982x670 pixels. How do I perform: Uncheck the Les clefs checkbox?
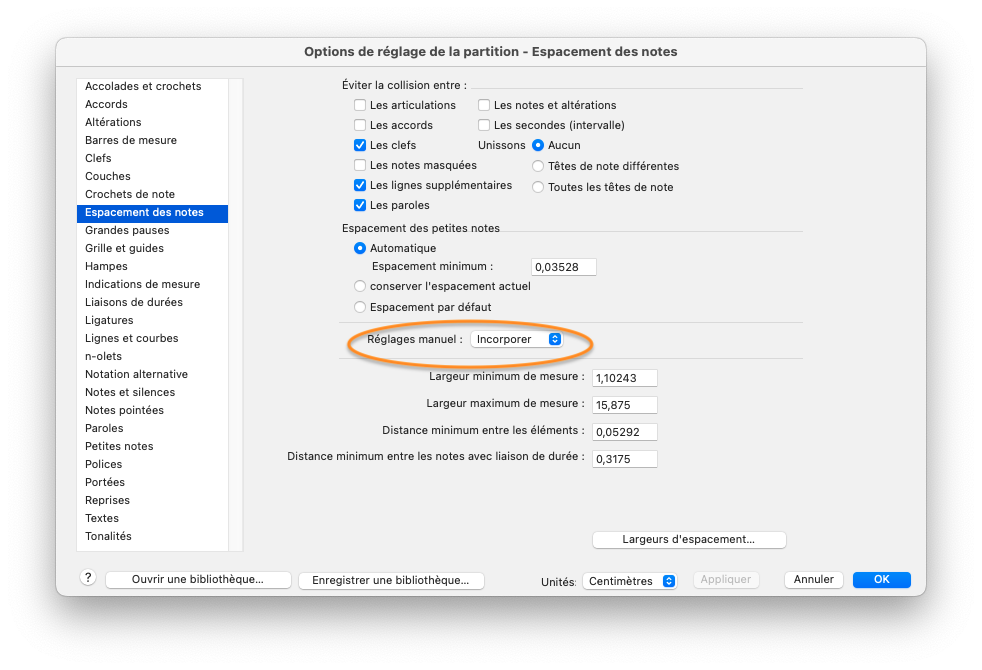(x=360, y=145)
